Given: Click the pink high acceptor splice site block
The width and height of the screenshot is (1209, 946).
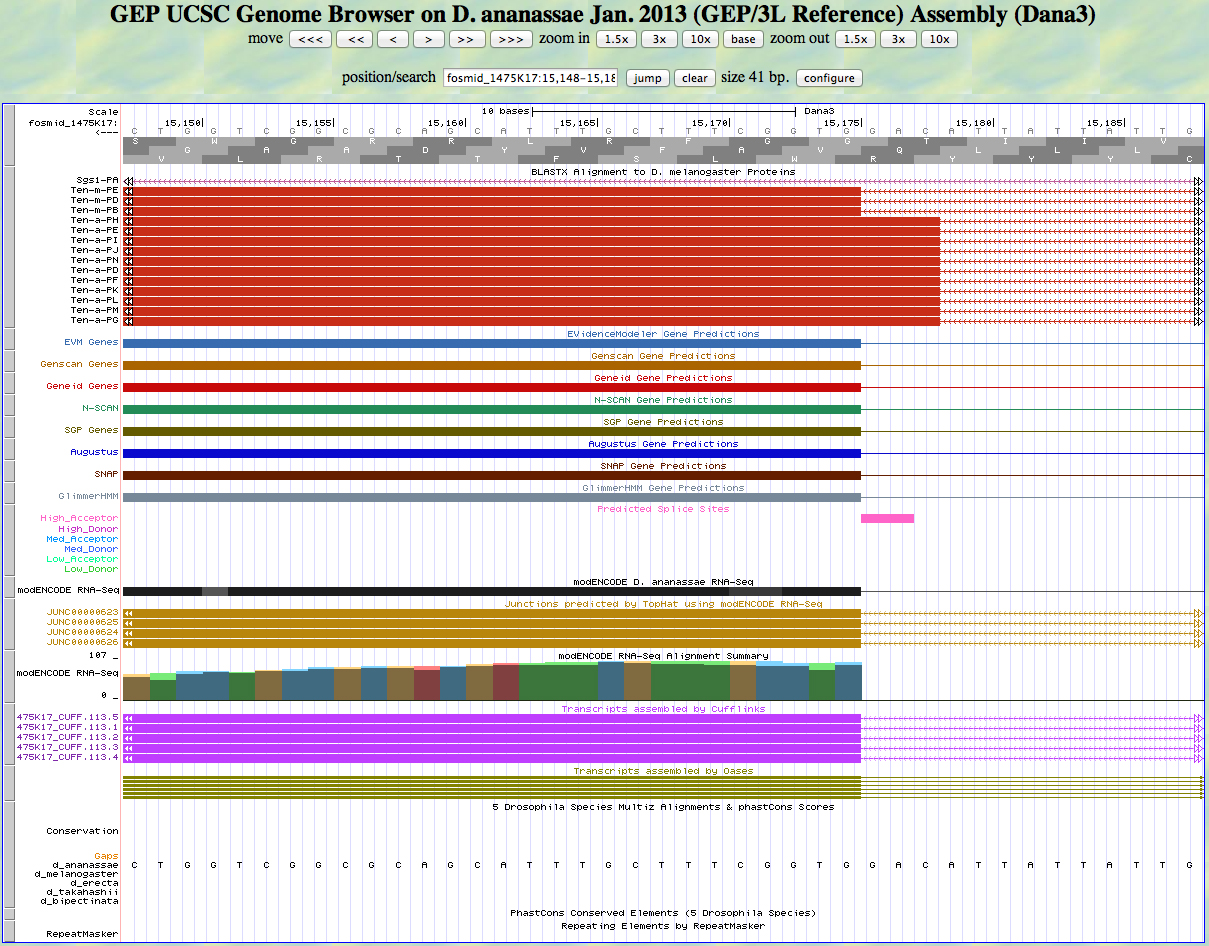Looking at the screenshot, I should (x=887, y=518).
